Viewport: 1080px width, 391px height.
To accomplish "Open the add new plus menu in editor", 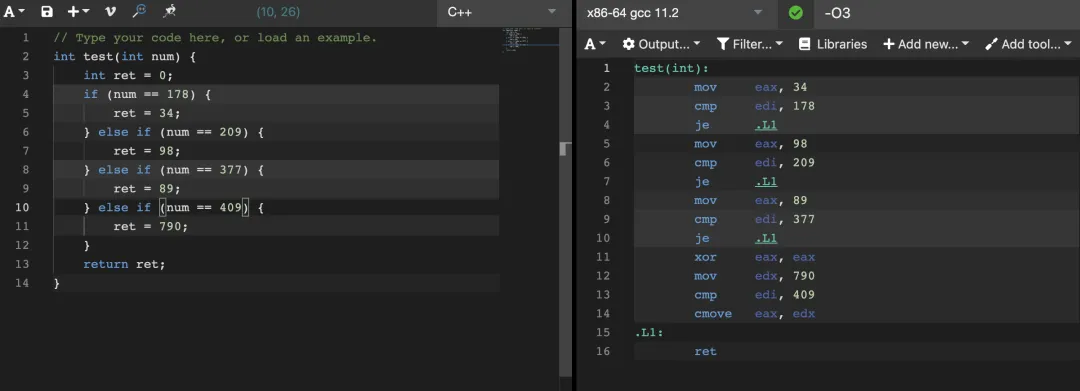I will click(x=78, y=12).
